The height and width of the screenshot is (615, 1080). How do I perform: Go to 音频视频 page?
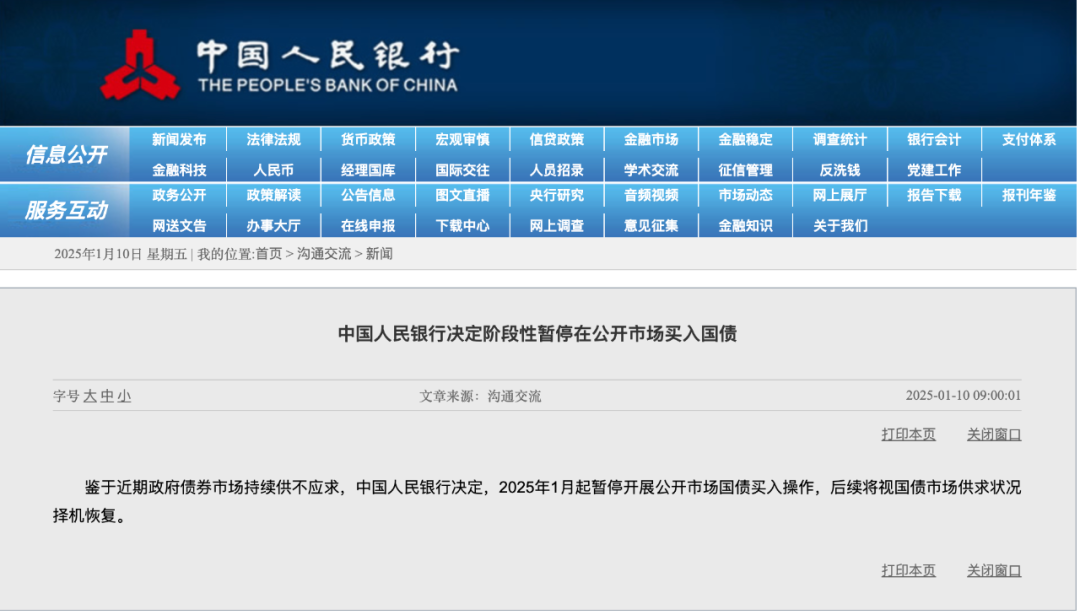[x=651, y=196]
